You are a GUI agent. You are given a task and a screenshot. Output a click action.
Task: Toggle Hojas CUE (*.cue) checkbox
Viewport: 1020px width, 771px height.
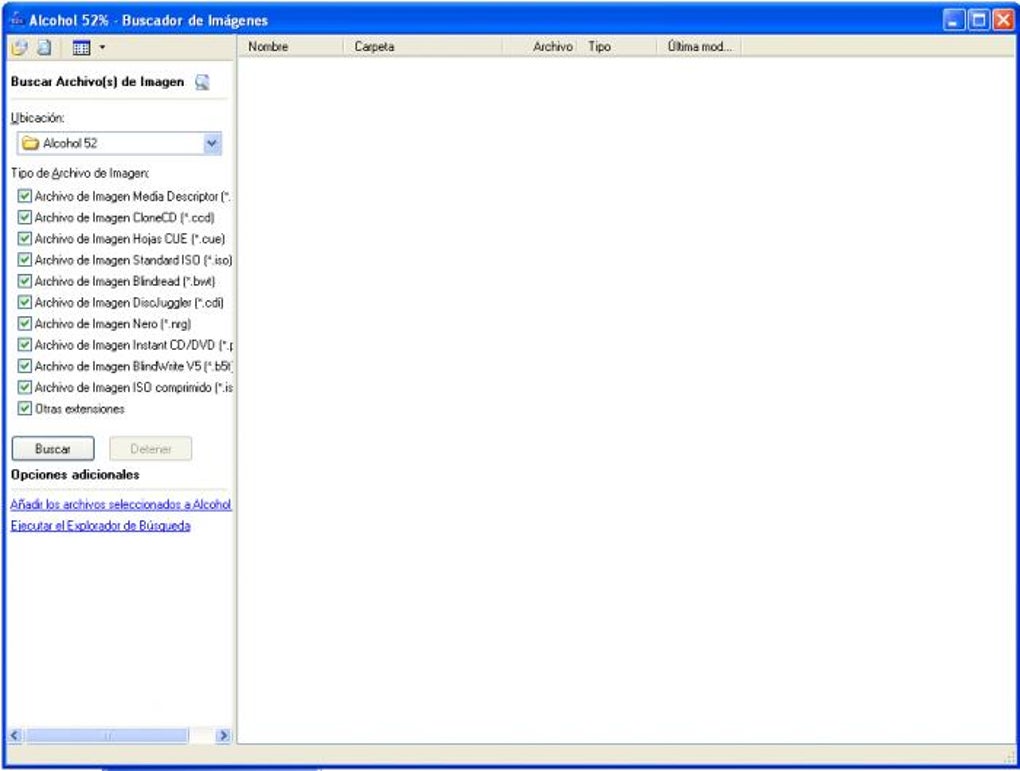click(x=25, y=238)
